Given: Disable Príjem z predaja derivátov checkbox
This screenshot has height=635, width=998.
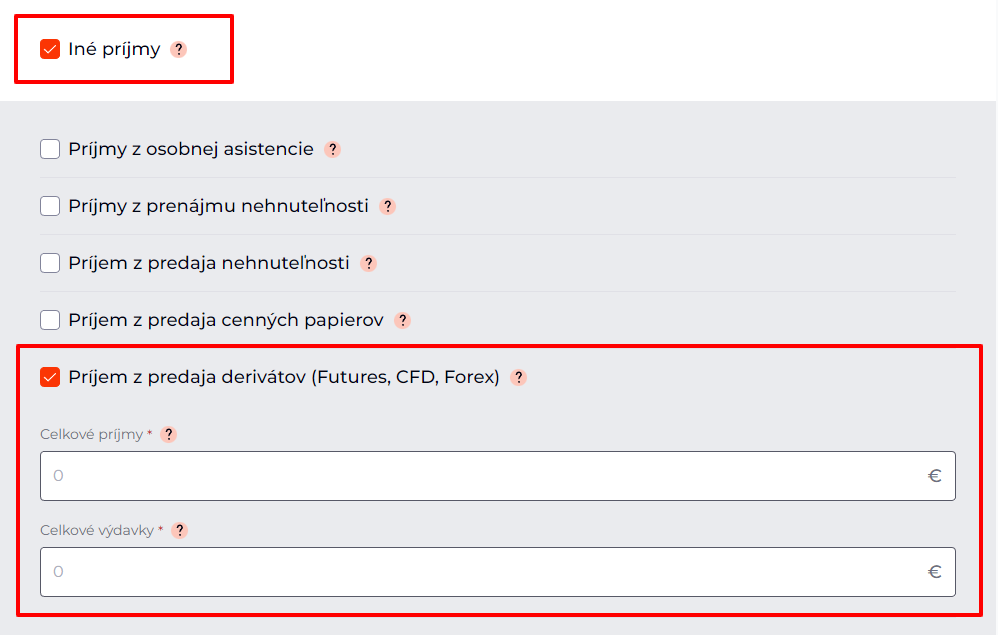Looking at the screenshot, I should 50,377.
